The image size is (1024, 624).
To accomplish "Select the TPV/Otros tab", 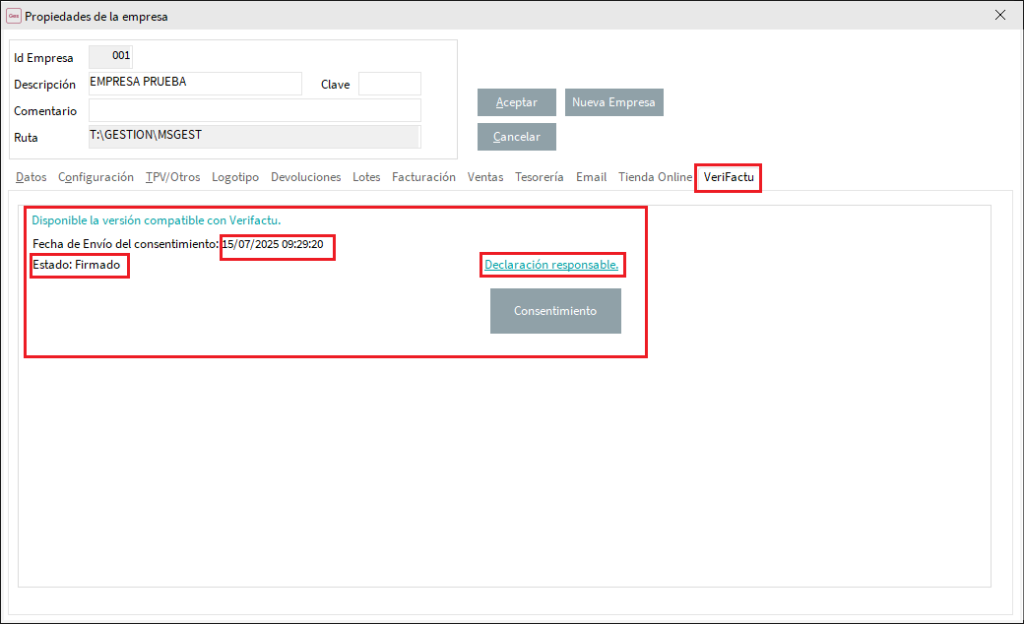I will [x=173, y=177].
